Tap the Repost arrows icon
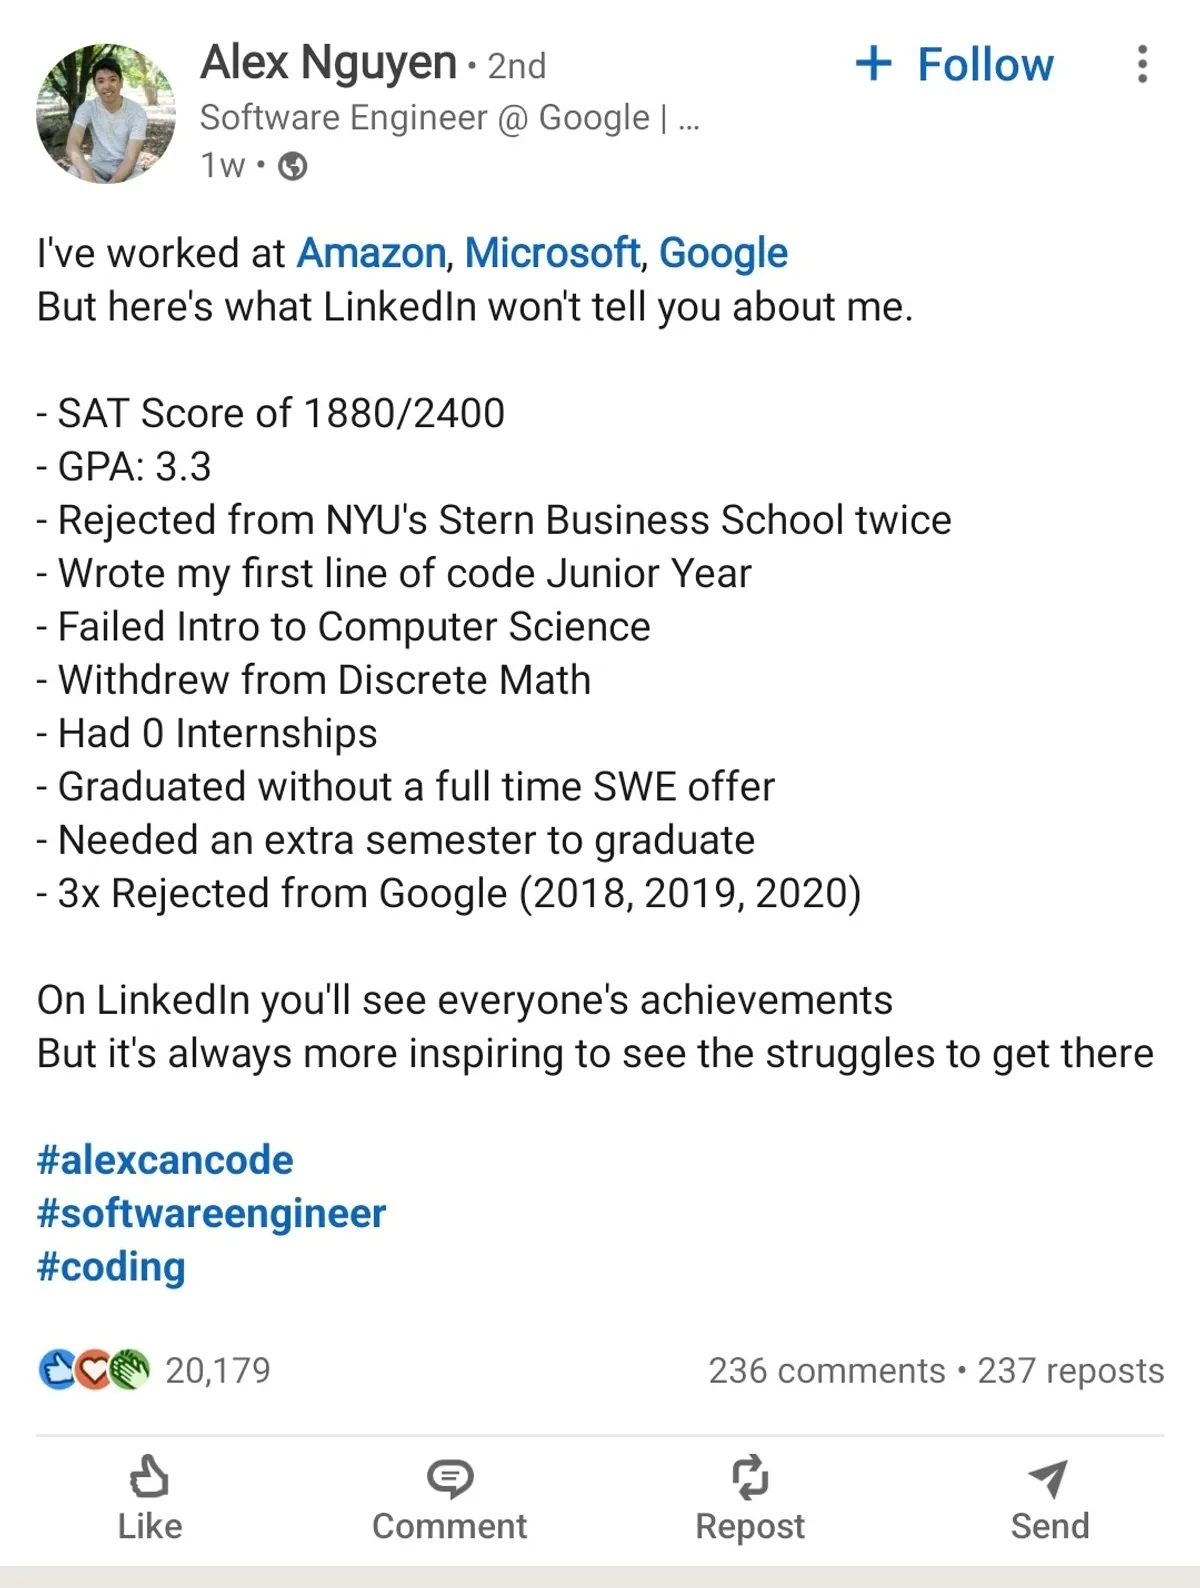 point(750,1477)
